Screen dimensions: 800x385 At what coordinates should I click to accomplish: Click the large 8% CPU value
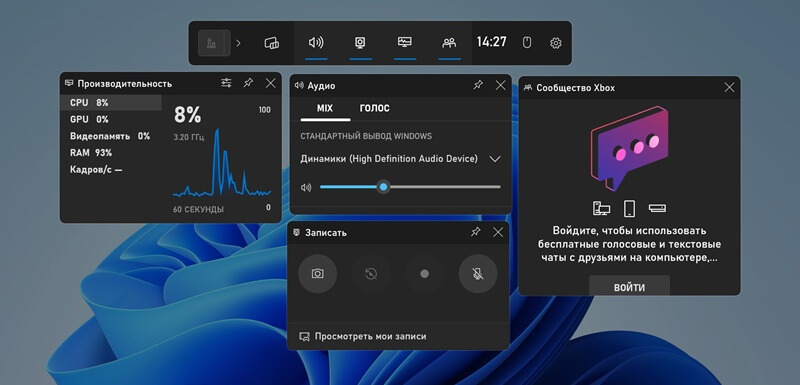click(x=187, y=115)
